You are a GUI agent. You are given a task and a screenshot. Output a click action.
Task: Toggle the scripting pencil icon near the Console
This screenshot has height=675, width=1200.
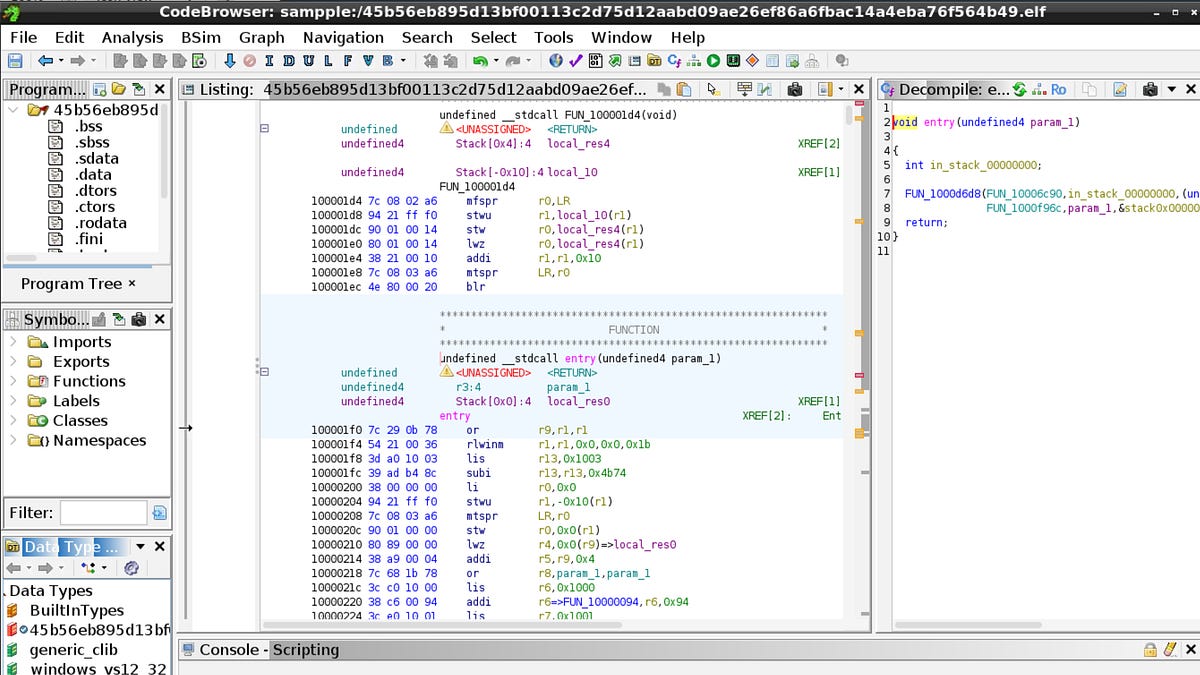[x=1168, y=649]
